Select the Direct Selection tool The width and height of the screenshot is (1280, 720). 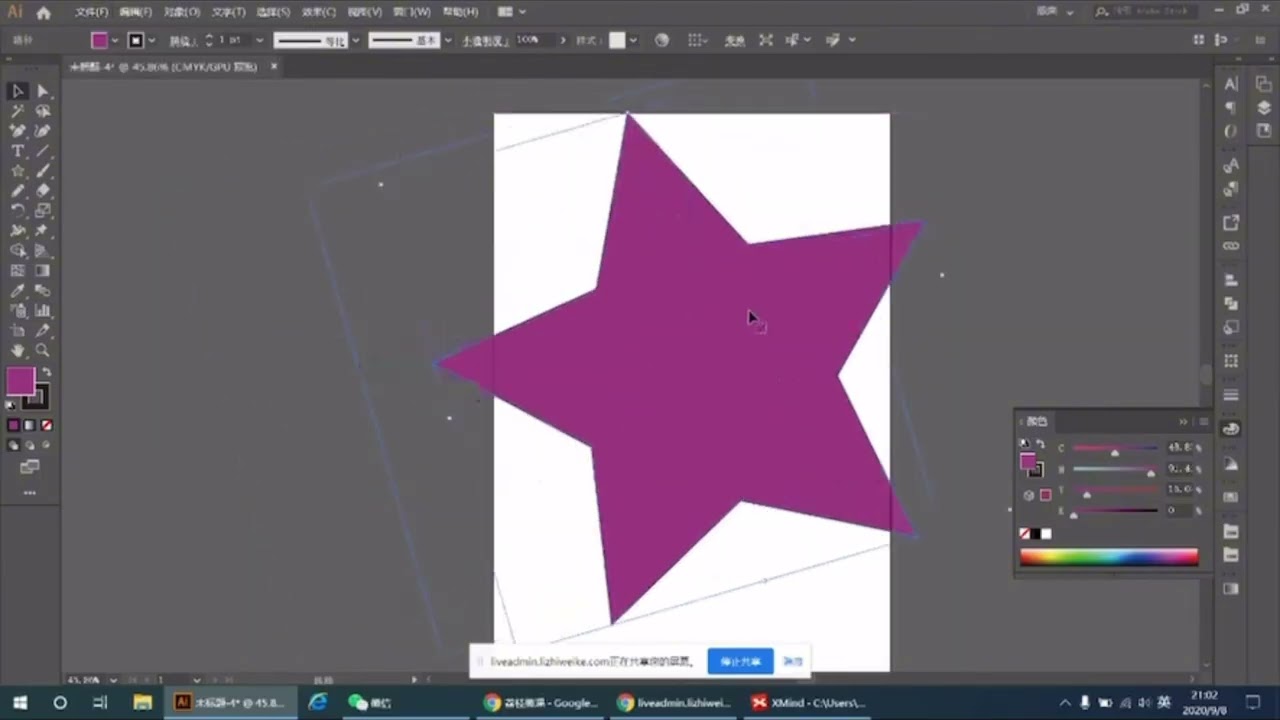coord(43,91)
